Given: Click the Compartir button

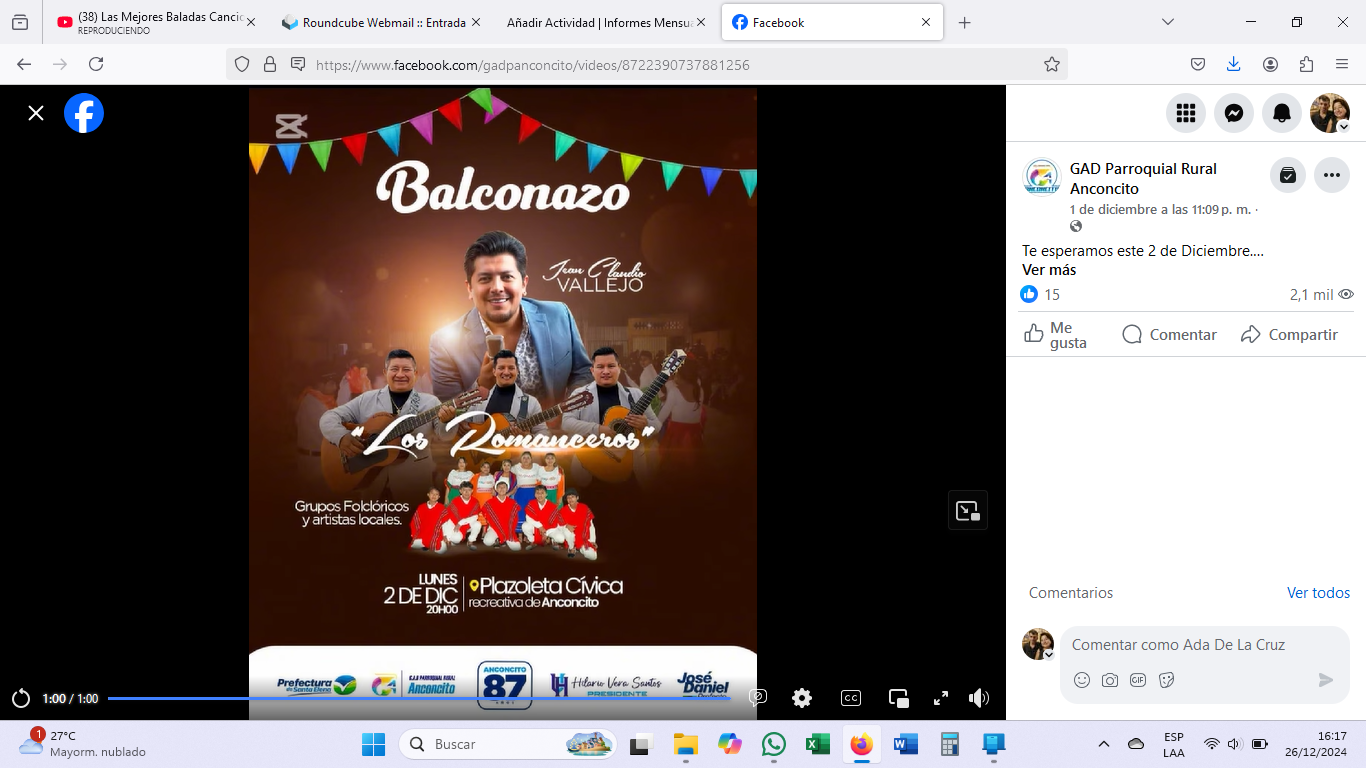Looking at the screenshot, I should point(1289,335).
